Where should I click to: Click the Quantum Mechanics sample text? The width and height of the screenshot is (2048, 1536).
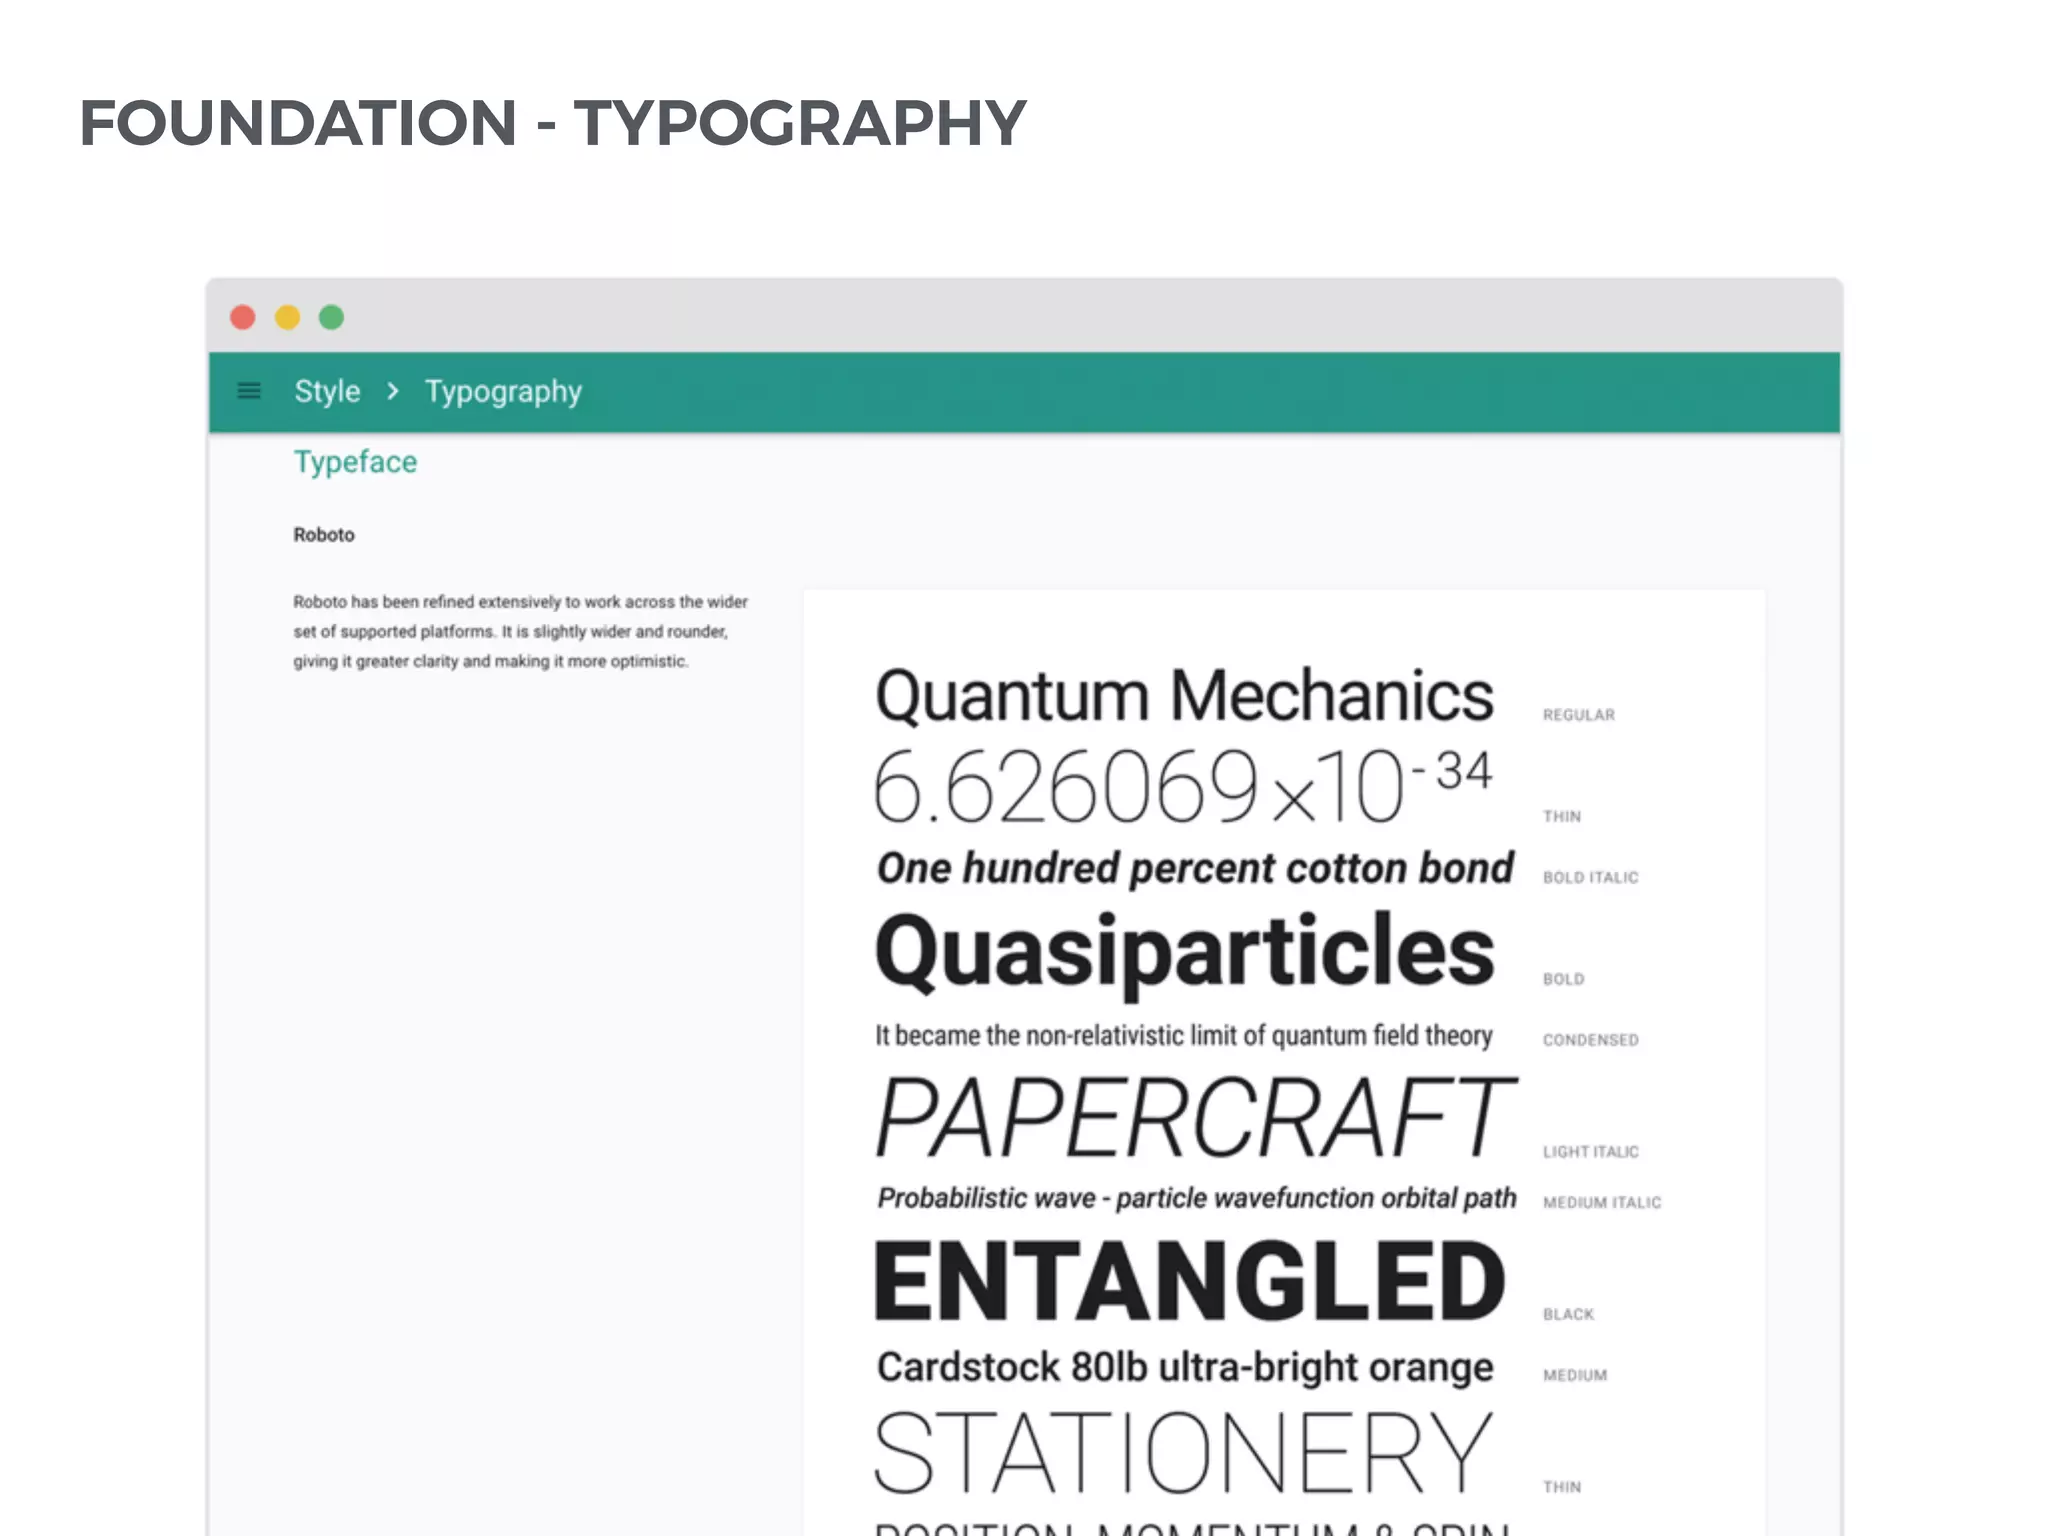click(x=1184, y=695)
